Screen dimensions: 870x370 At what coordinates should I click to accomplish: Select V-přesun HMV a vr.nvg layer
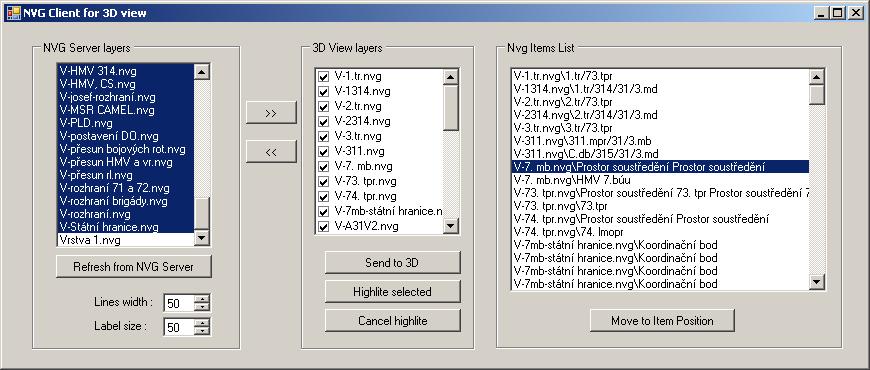(x=126, y=162)
